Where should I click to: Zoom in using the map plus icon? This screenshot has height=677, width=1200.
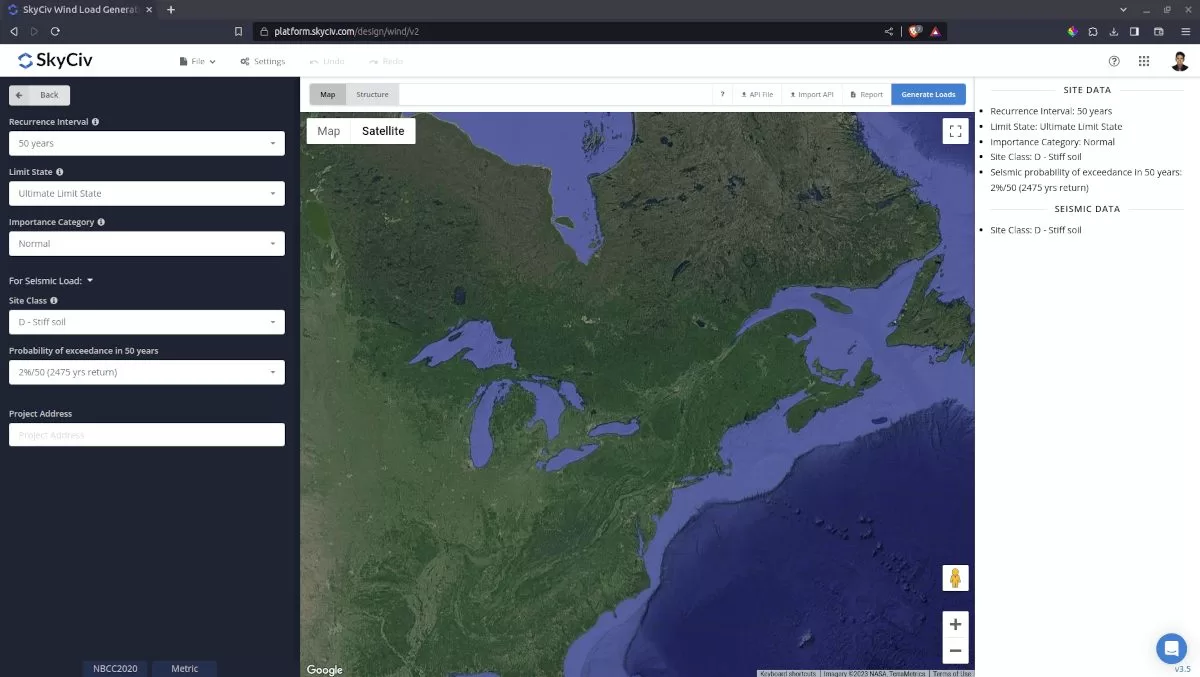click(x=955, y=624)
